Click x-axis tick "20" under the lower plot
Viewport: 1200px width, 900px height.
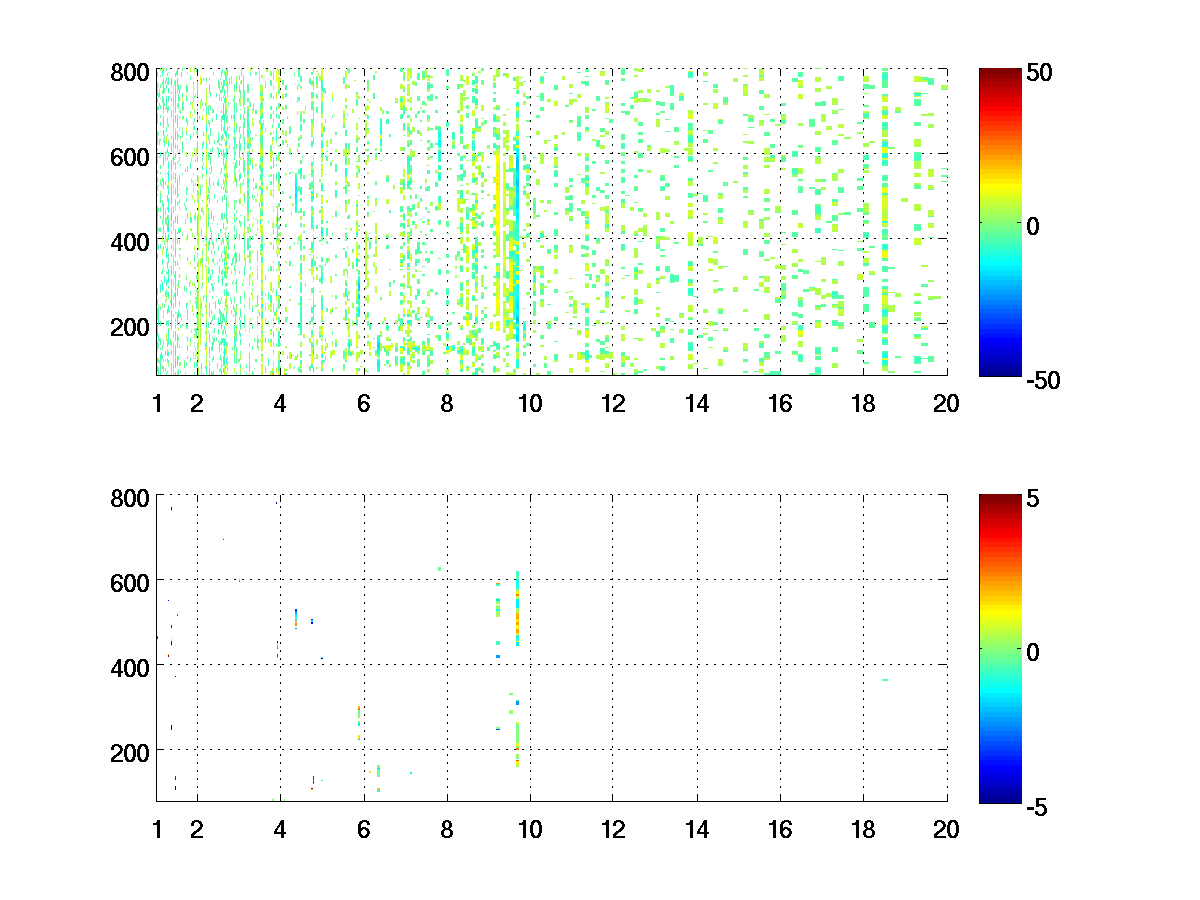click(x=946, y=829)
